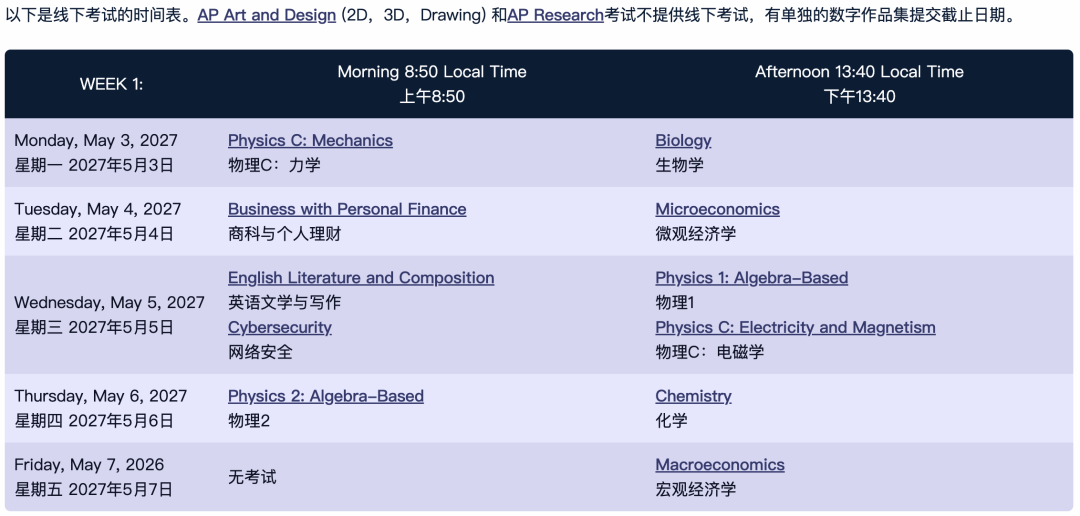
Task: Open the Cybersecurity exam link
Action: pos(280,328)
